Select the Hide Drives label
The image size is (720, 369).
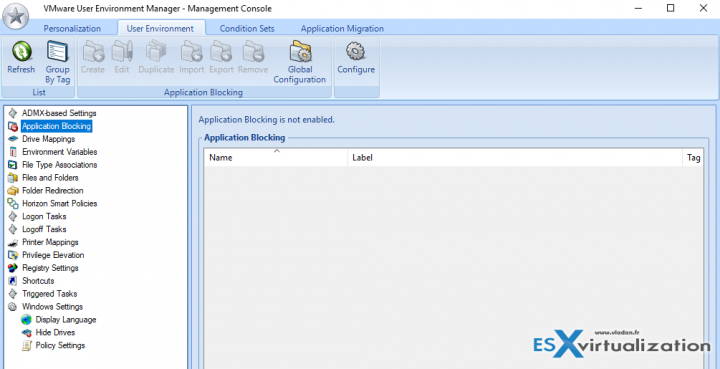55,332
